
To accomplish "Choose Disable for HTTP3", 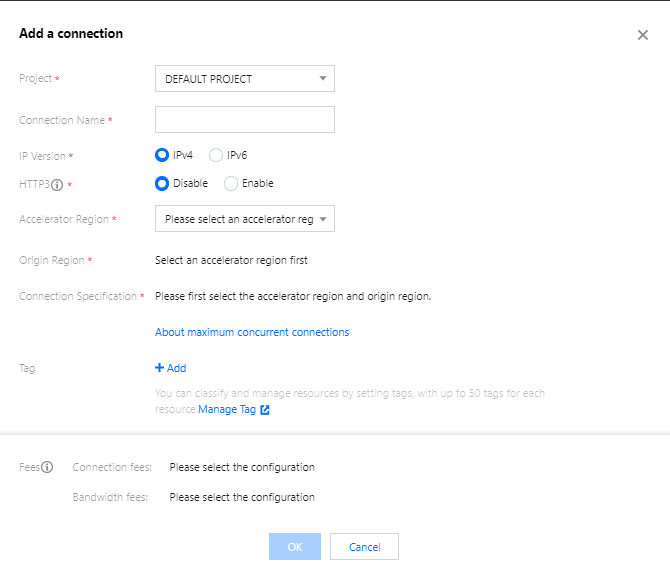I will [x=162, y=183].
